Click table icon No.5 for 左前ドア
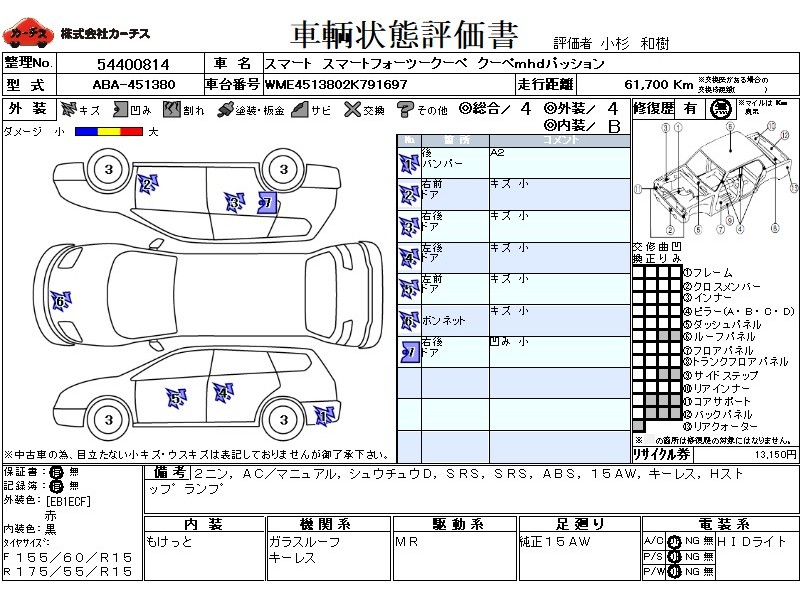Screen dimensions: 800x600 (409, 289)
